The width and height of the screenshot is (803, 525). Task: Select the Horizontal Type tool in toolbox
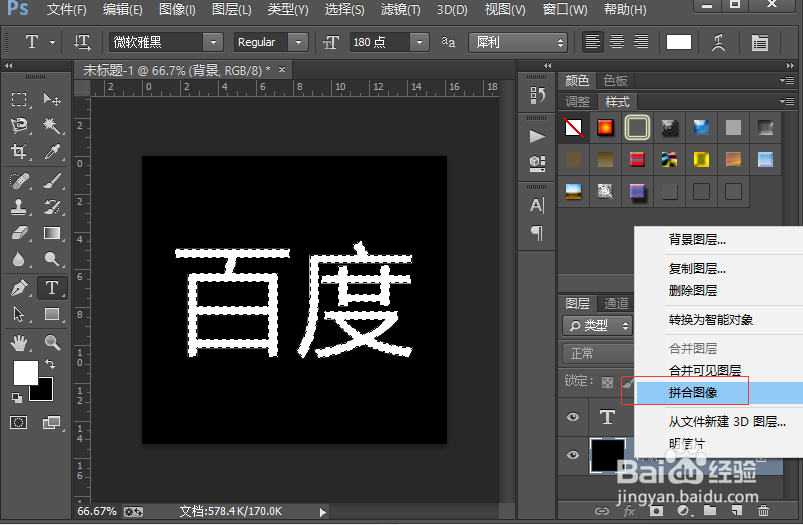click(x=52, y=288)
